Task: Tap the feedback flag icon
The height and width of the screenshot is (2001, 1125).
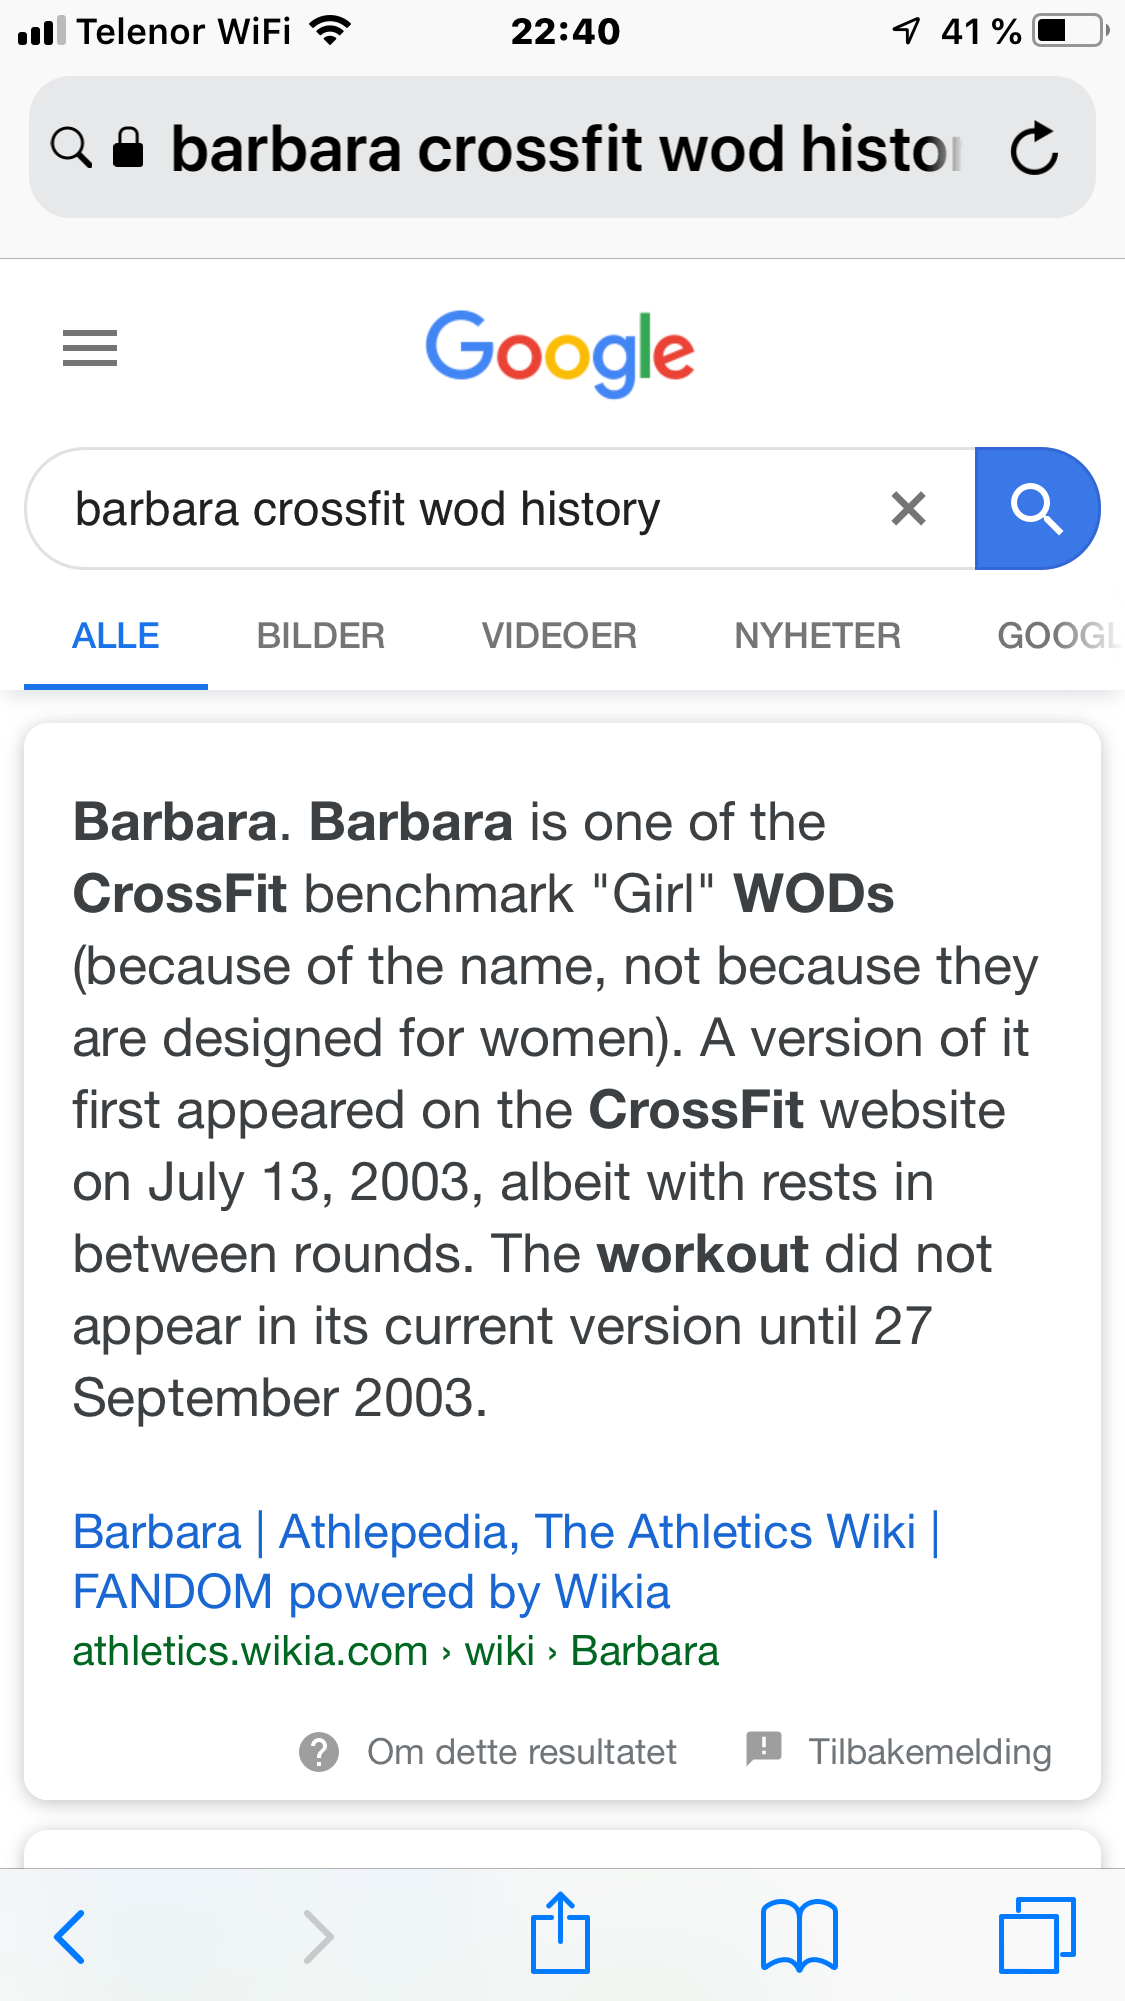Action: click(x=764, y=1749)
